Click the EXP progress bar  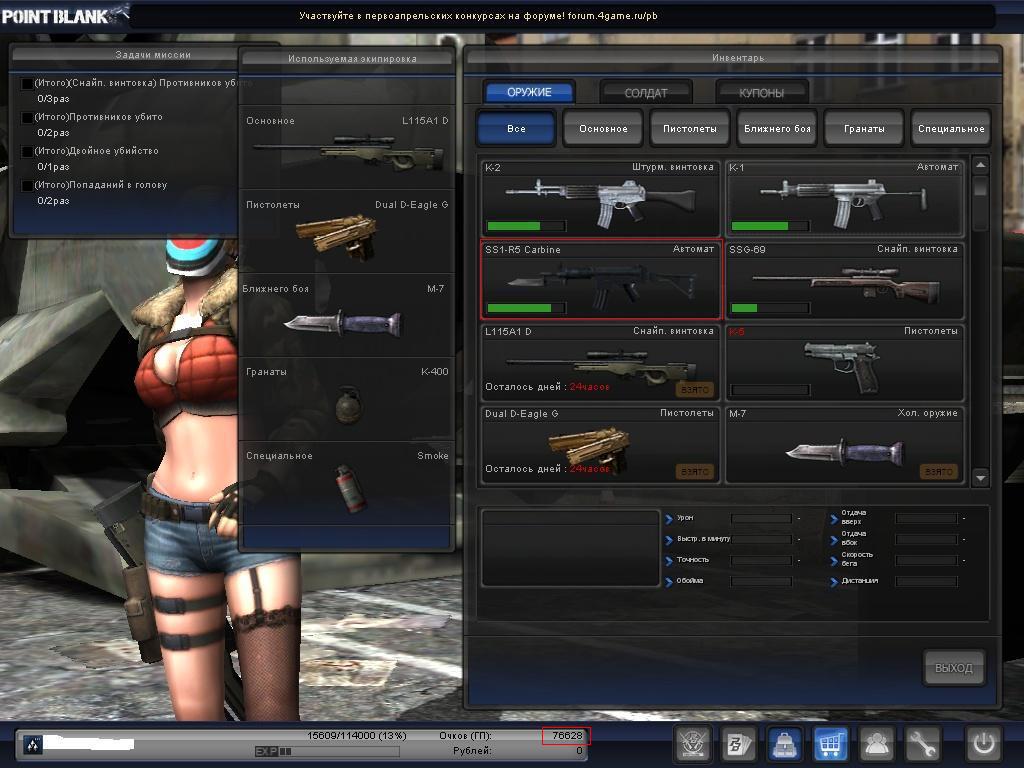(x=327, y=752)
